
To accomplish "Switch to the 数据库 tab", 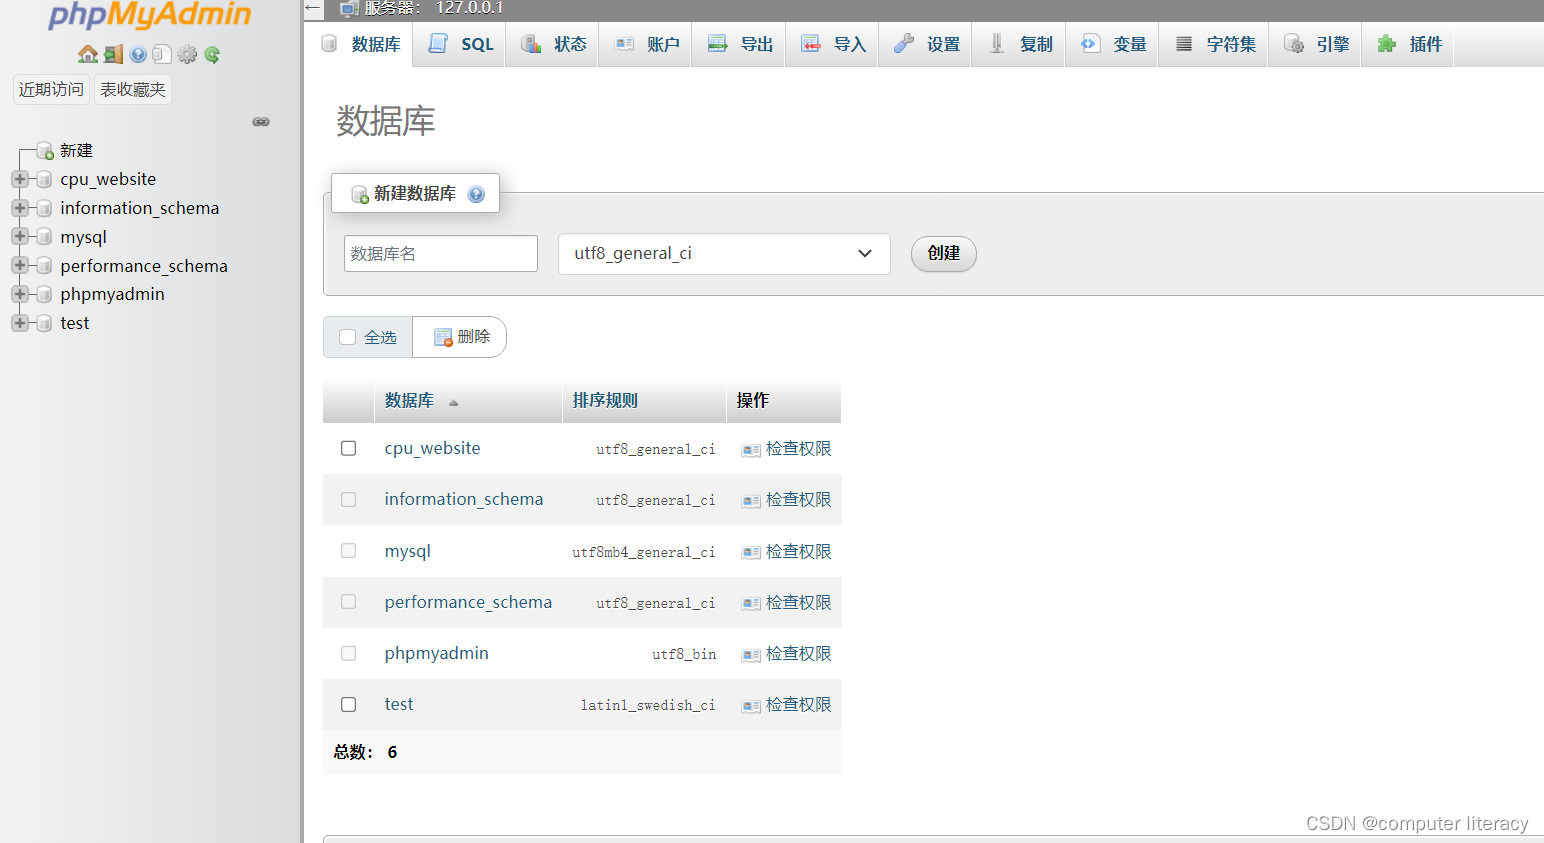I will tap(361, 44).
